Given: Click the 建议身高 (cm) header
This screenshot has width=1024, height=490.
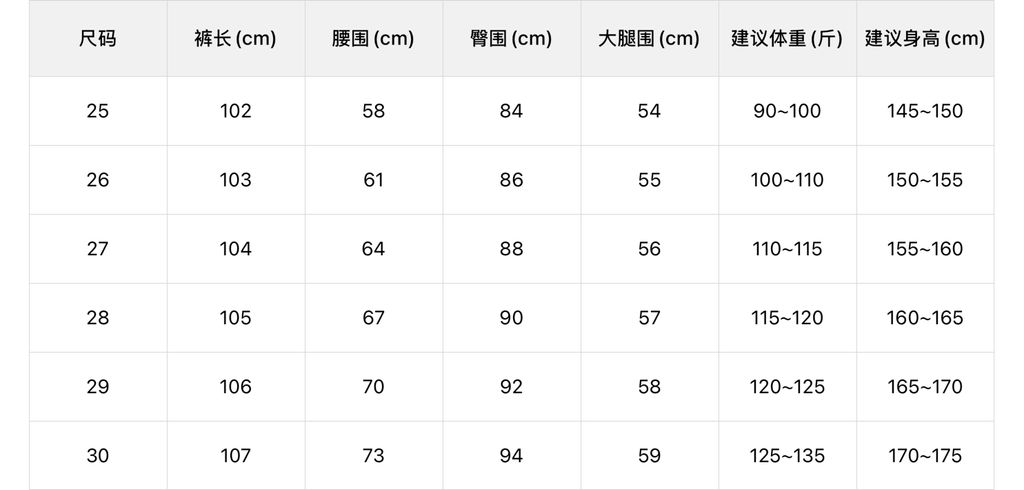Looking at the screenshot, I should click(925, 39).
